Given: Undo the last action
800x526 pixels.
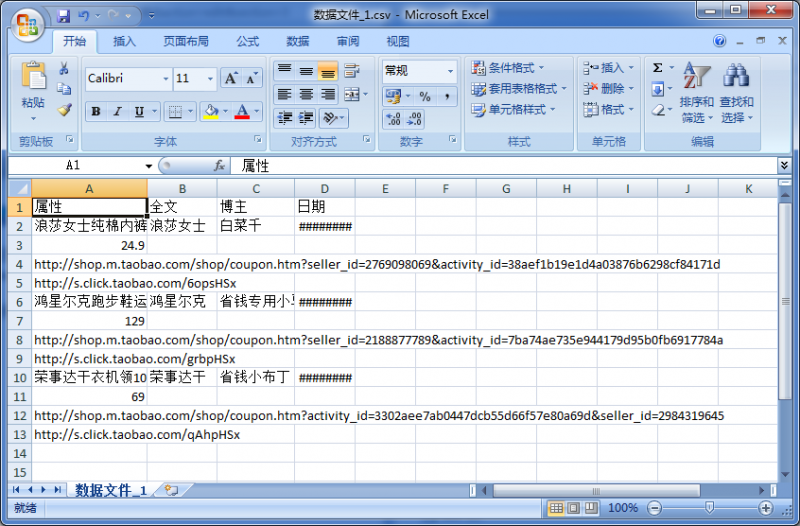Looking at the screenshot, I should coord(83,16).
